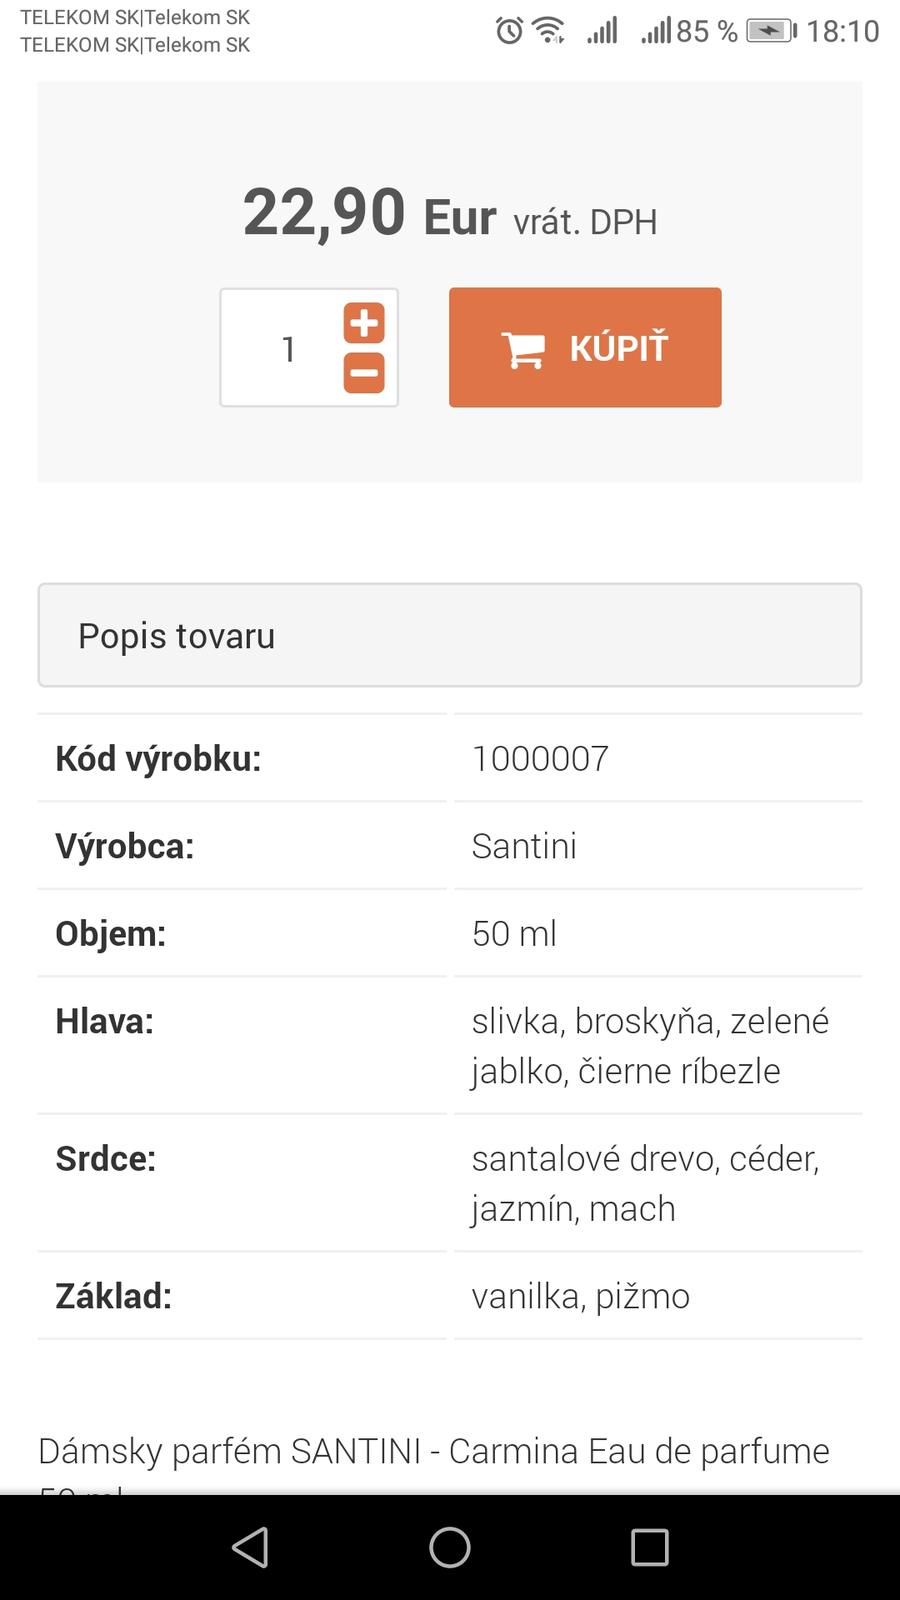Viewport: 900px width, 1600px height.
Task: Tap the battery status icon
Action: [772, 31]
